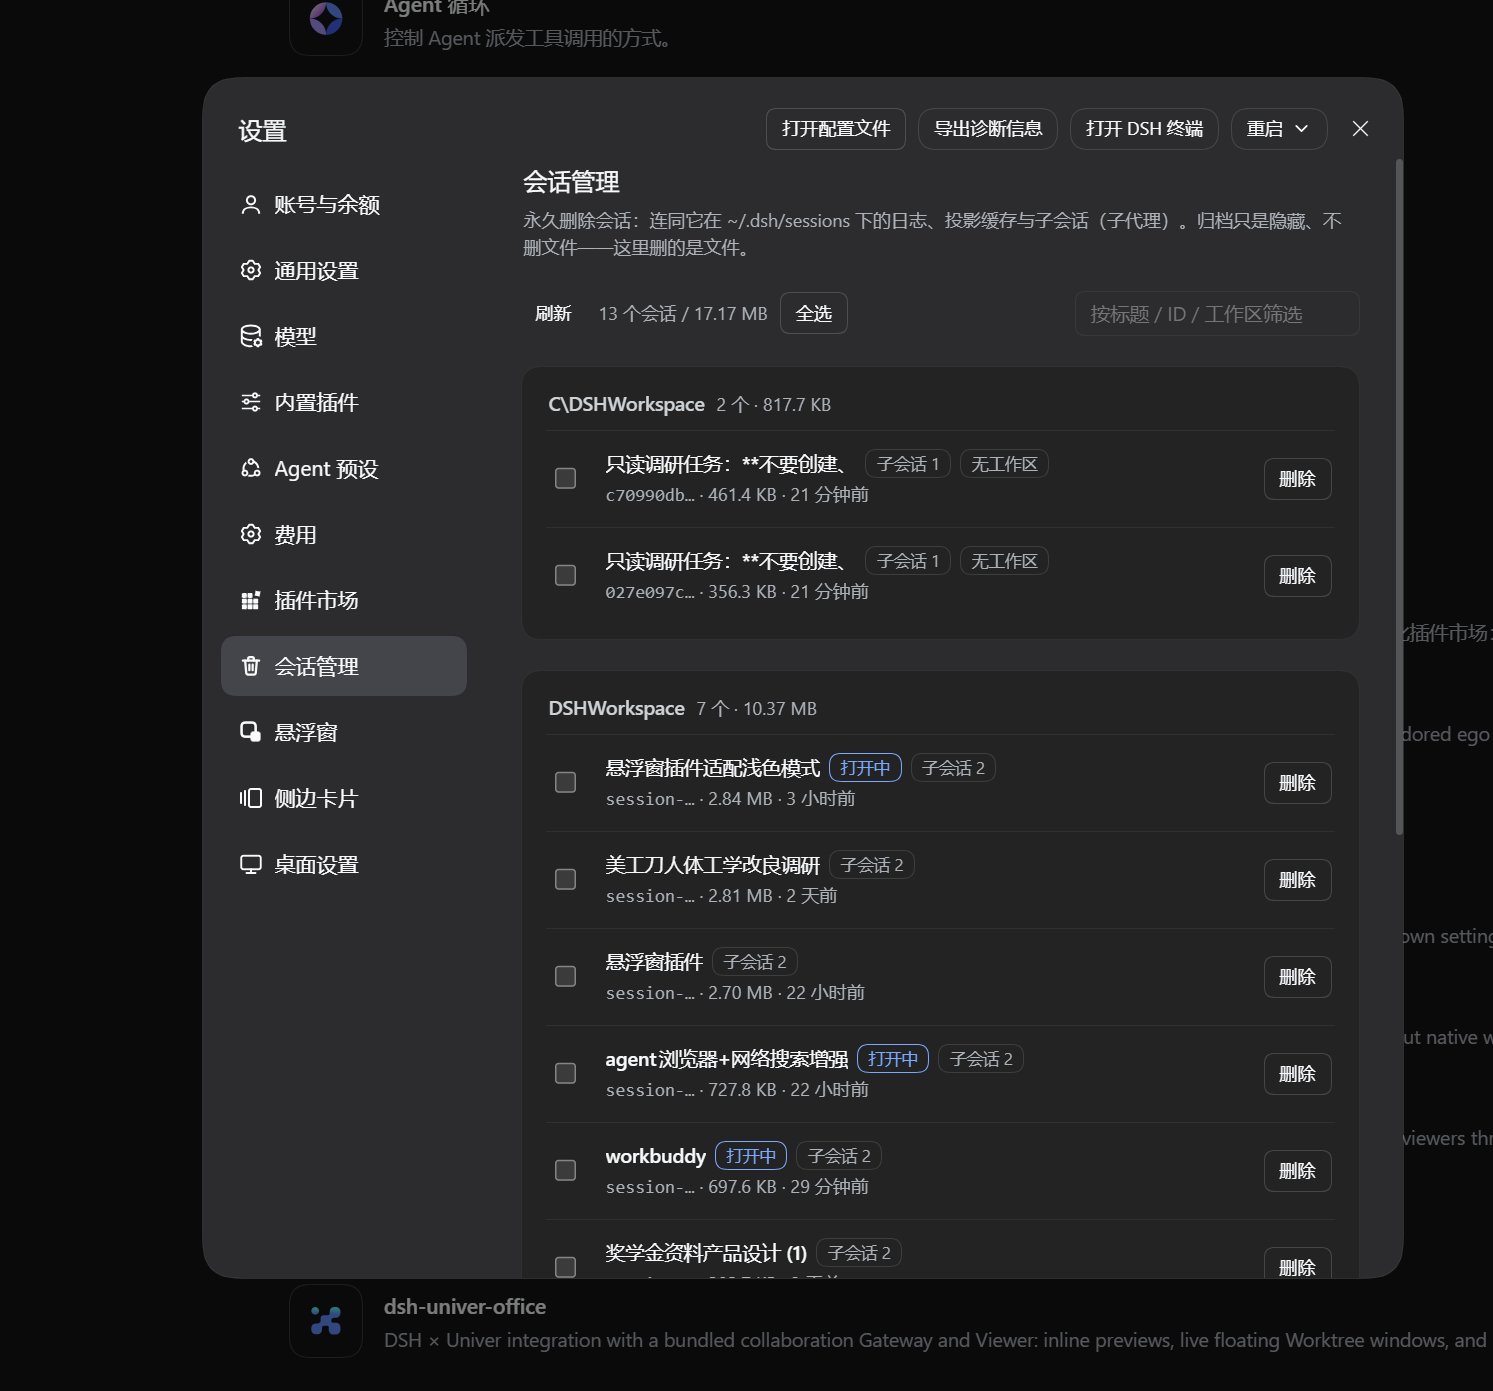This screenshot has height=1391, width=1493.
Task: Delete the c70990db session
Action: 1298,479
